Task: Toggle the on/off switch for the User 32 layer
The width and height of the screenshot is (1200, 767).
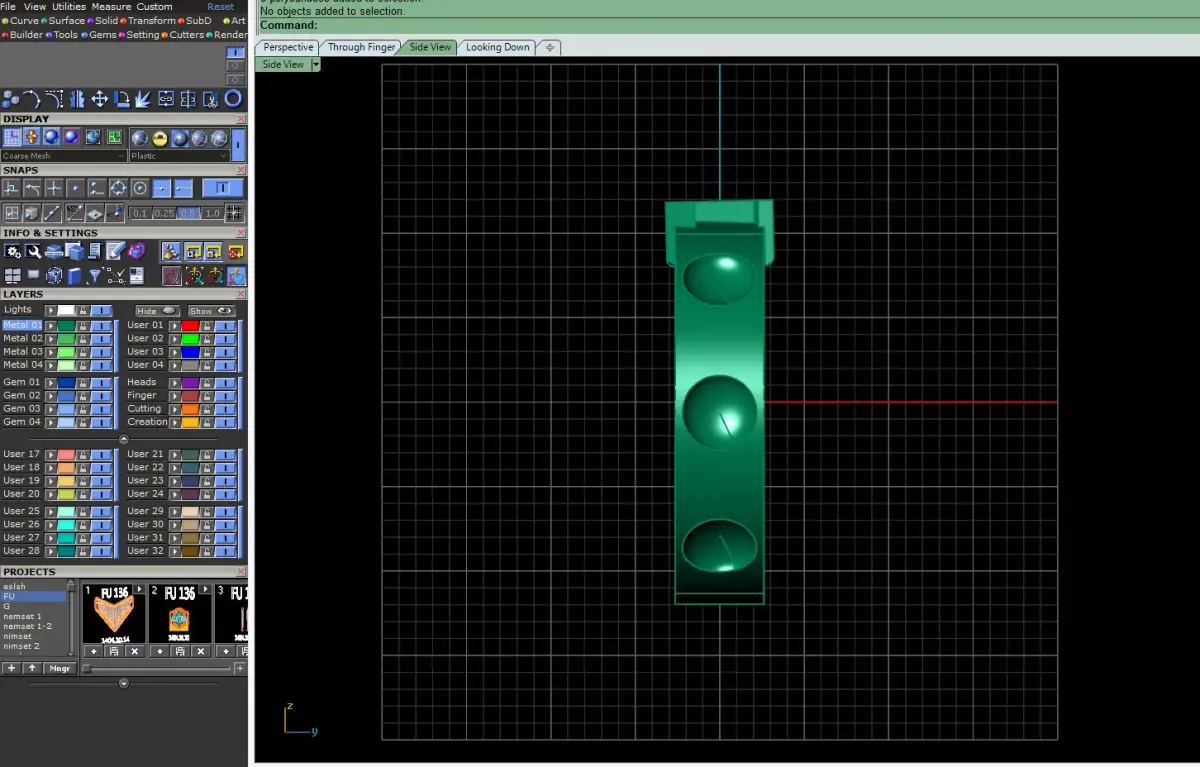Action: (x=225, y=551)
